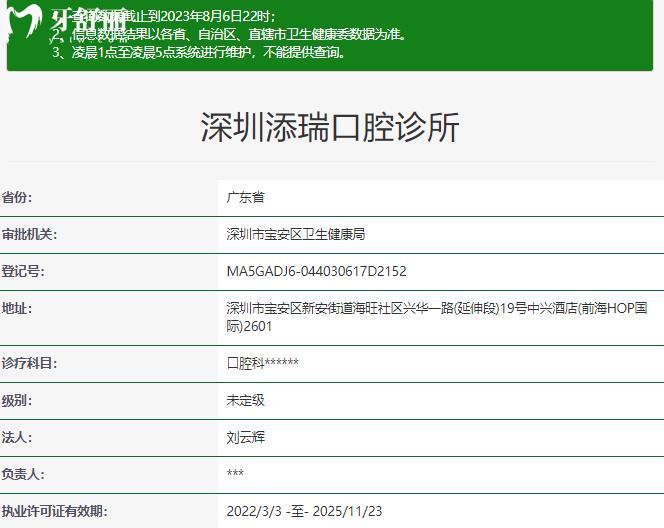664x528 pixels.
Task: Click the heading 深圳添瑞口腔诊所
Action: (x=330, y=127)
